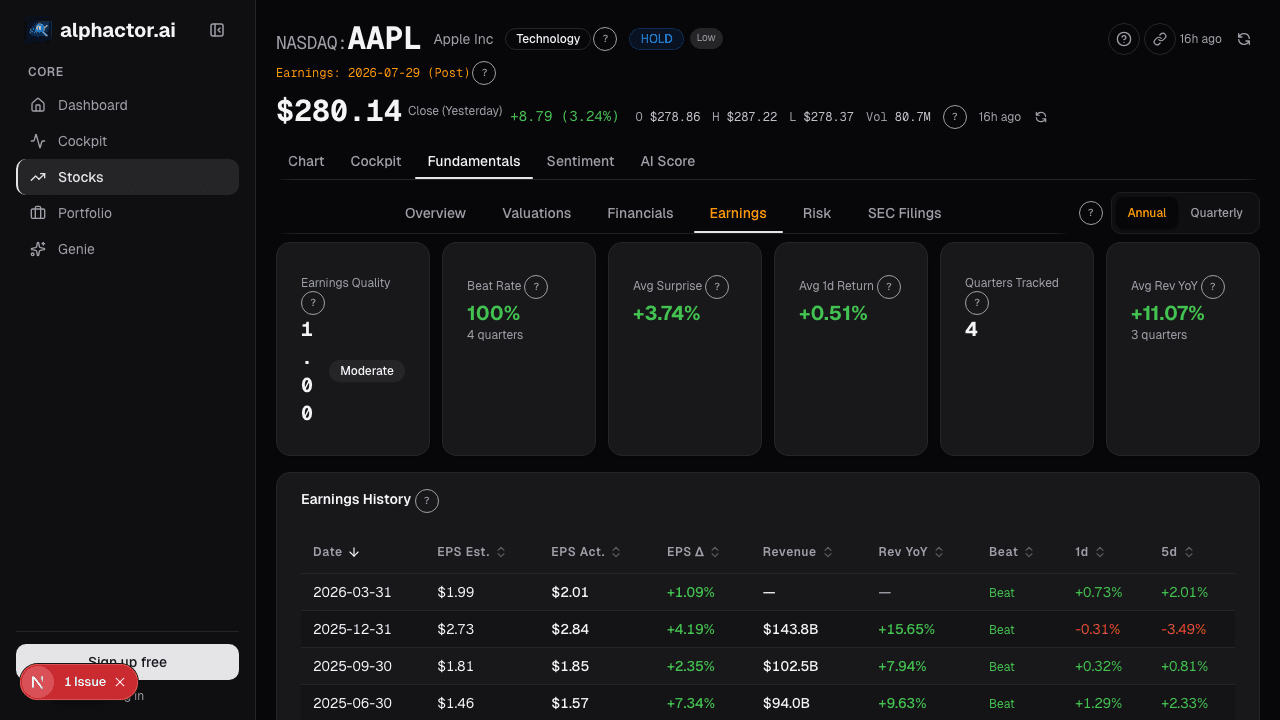Open Portfolio in sidebar
Image resolution: width=1280 pixels, height=720 pixels.
[x=127, y=213]
